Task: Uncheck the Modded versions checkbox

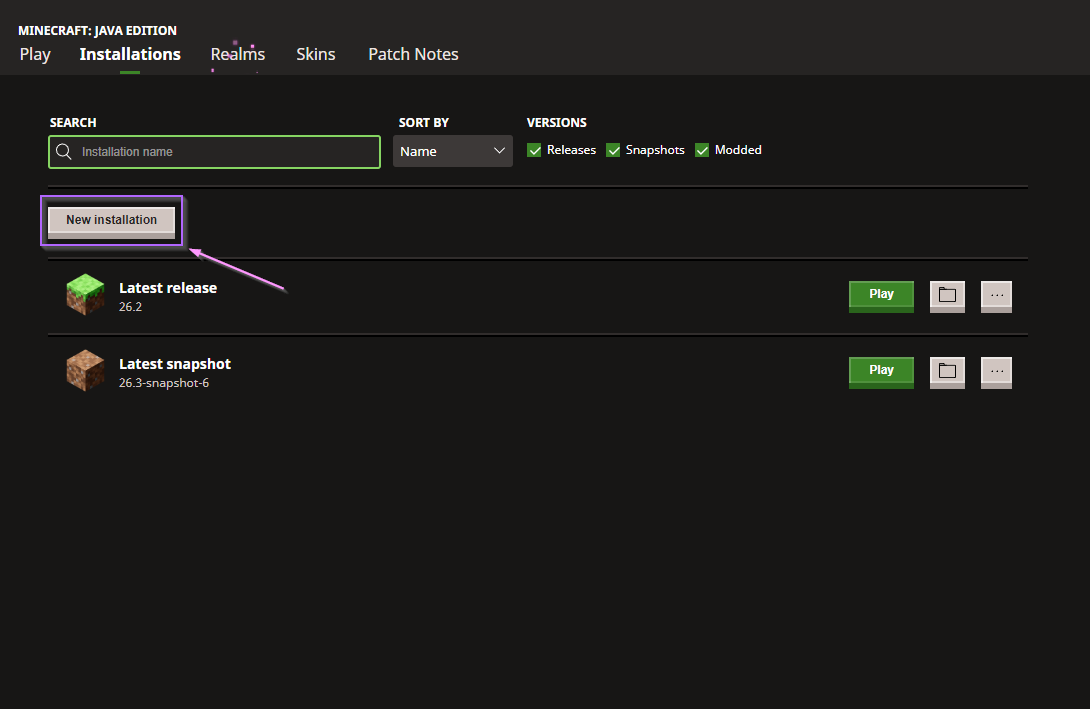Action: [x=702, y=150]
